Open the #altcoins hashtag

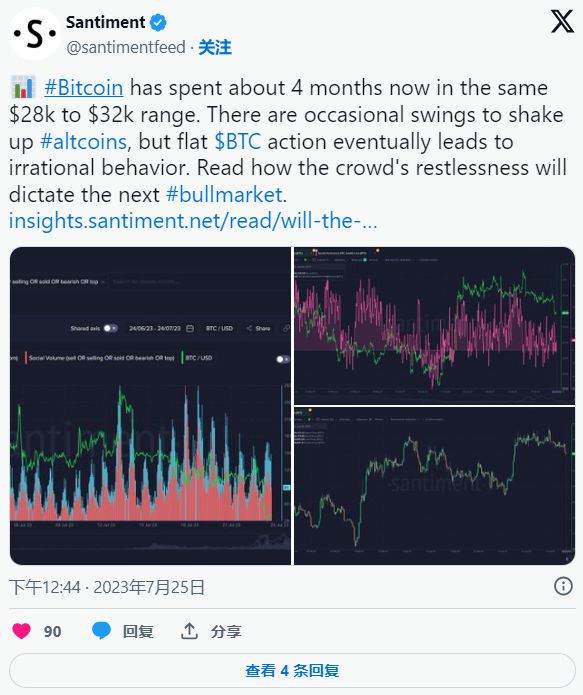(x=83, y=141)
